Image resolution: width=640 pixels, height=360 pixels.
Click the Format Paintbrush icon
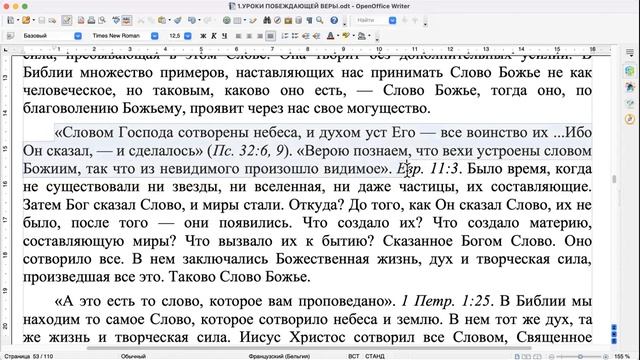(x=178, y=20)
